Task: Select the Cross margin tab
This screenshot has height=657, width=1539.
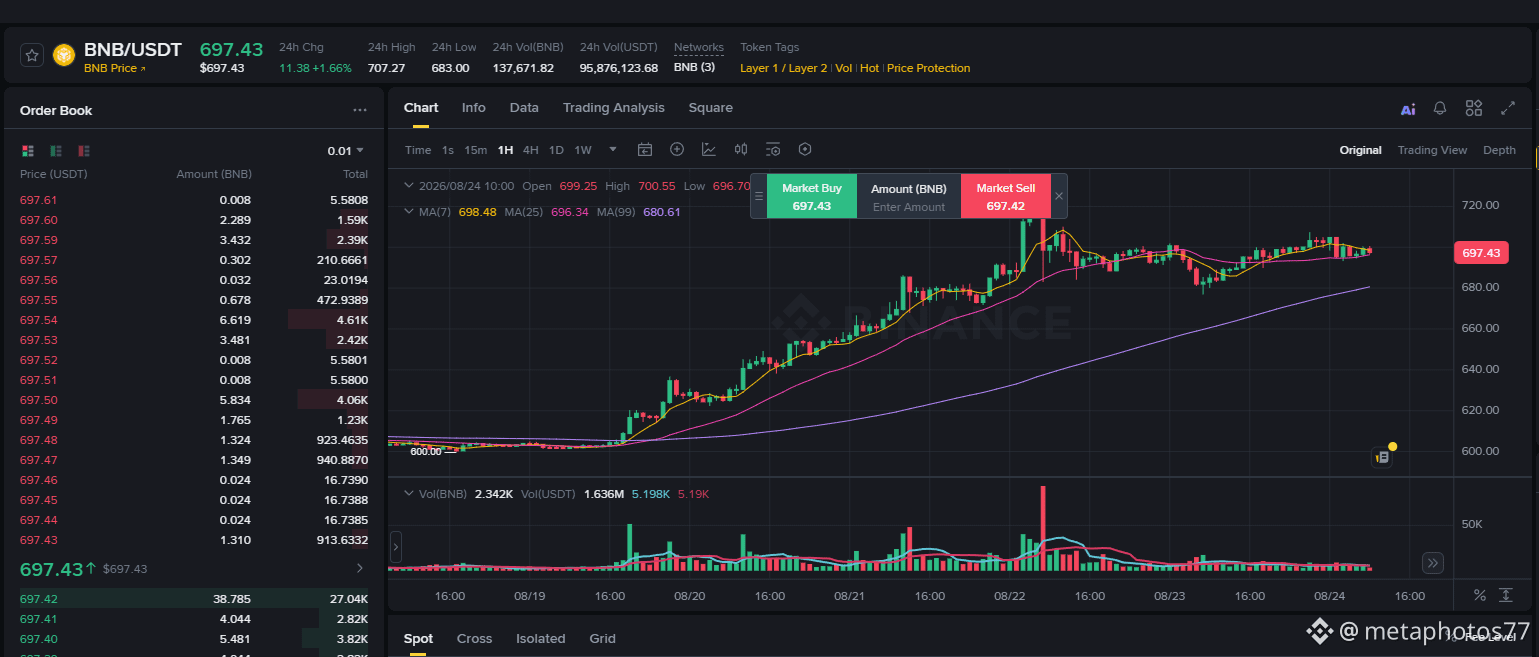Action: point(475,638)
